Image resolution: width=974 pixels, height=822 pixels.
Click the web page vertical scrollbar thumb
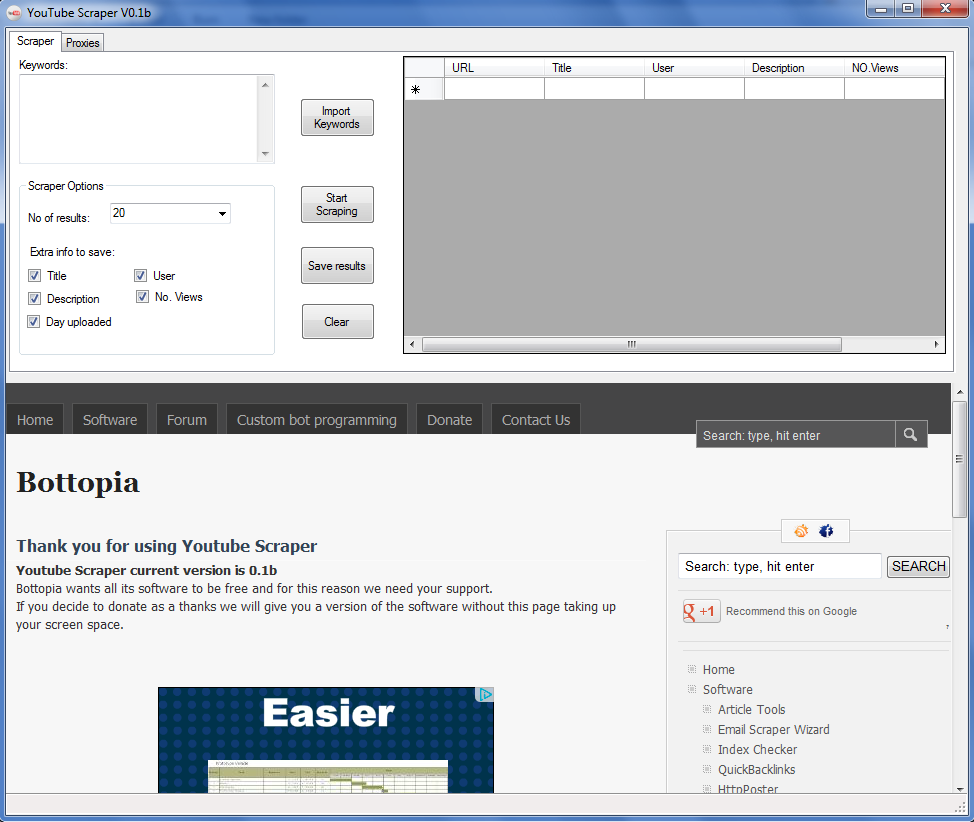point(960,459)
